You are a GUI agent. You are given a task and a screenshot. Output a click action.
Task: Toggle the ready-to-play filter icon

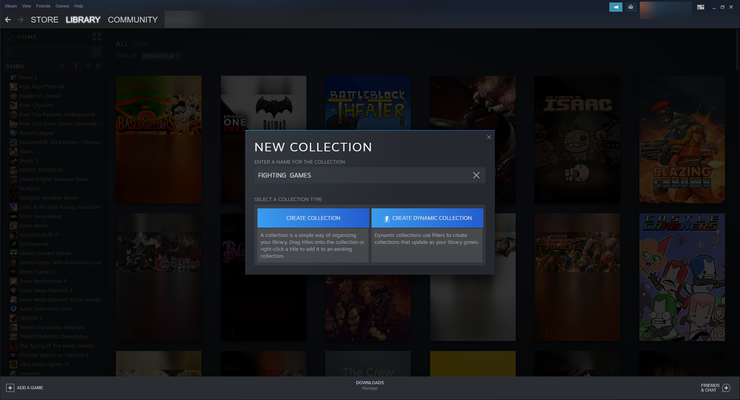tap(98, 66)
